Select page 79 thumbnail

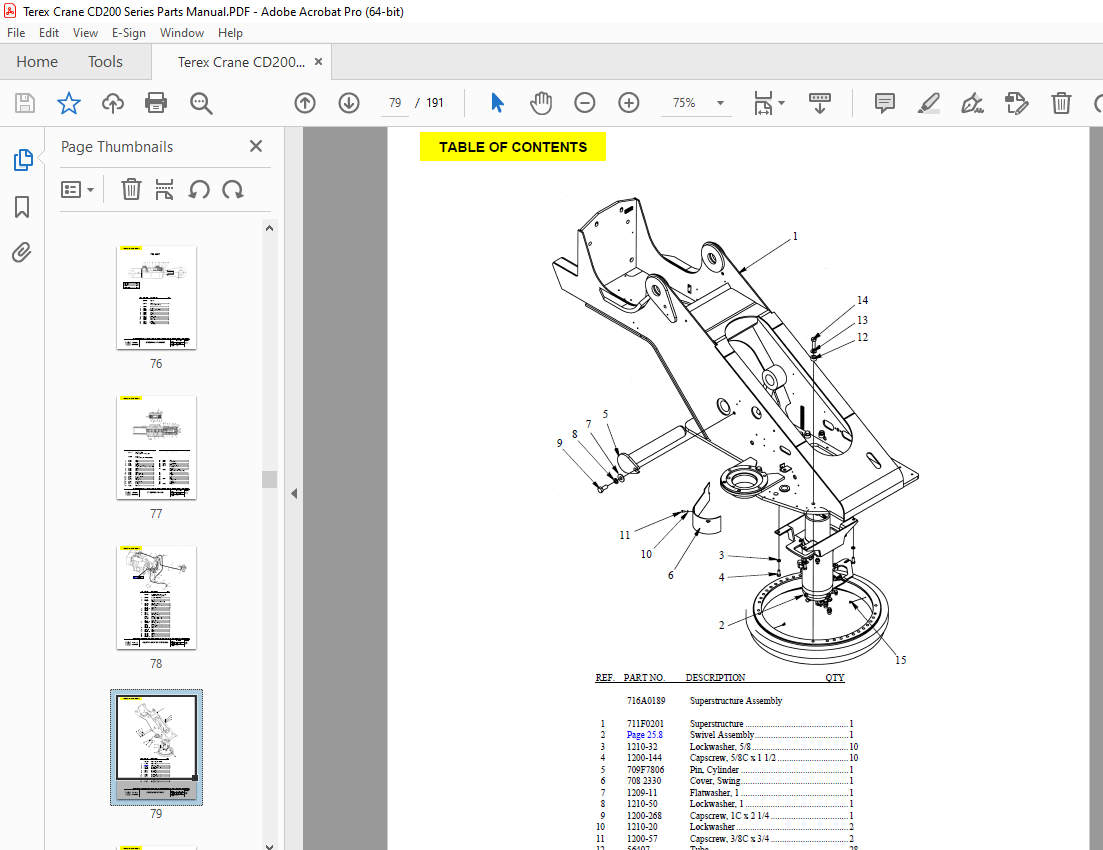(156, 747)
